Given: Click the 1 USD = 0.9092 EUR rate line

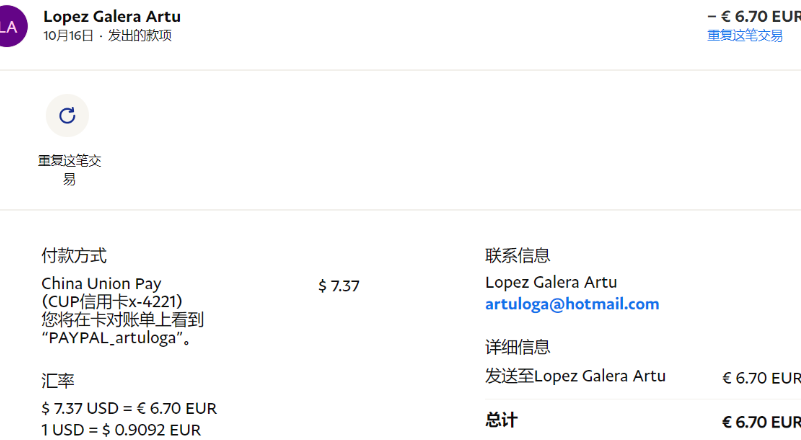Looking at the screenshot, I should point(121,430).
